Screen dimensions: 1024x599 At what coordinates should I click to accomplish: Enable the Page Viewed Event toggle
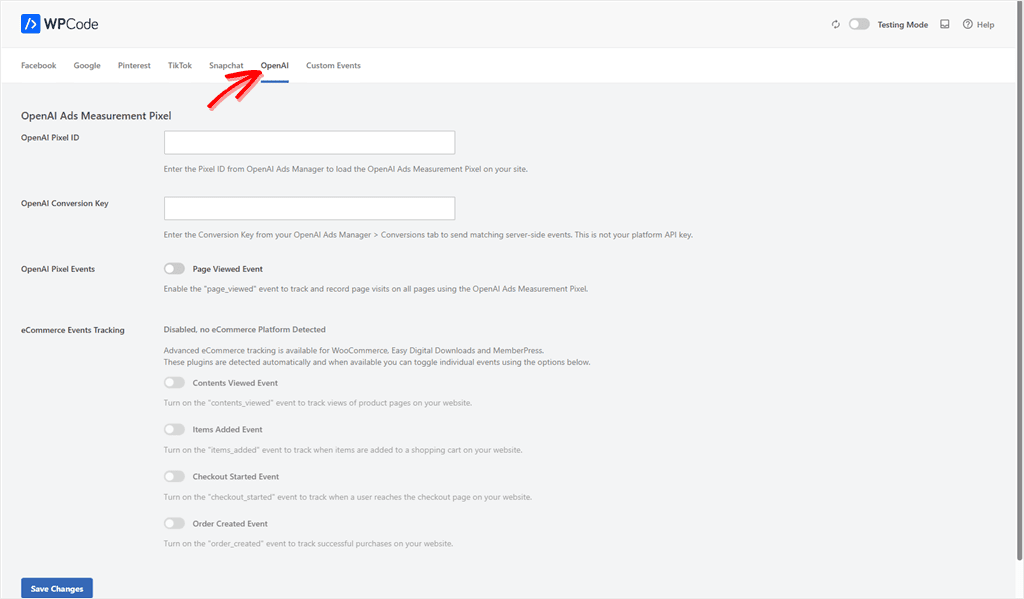point(174,268)
